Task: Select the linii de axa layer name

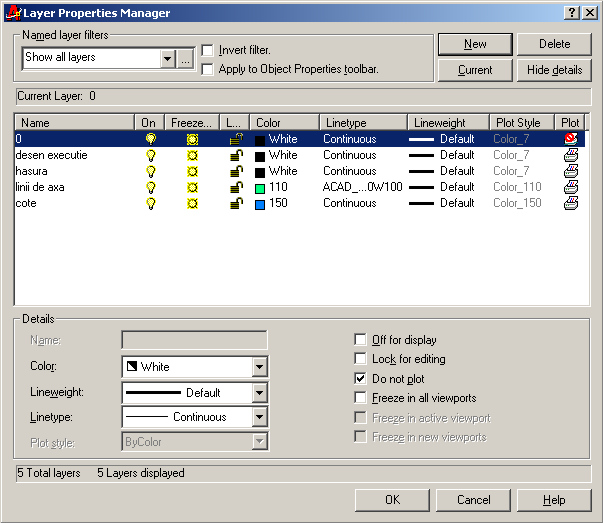Action: click(40, 187)
